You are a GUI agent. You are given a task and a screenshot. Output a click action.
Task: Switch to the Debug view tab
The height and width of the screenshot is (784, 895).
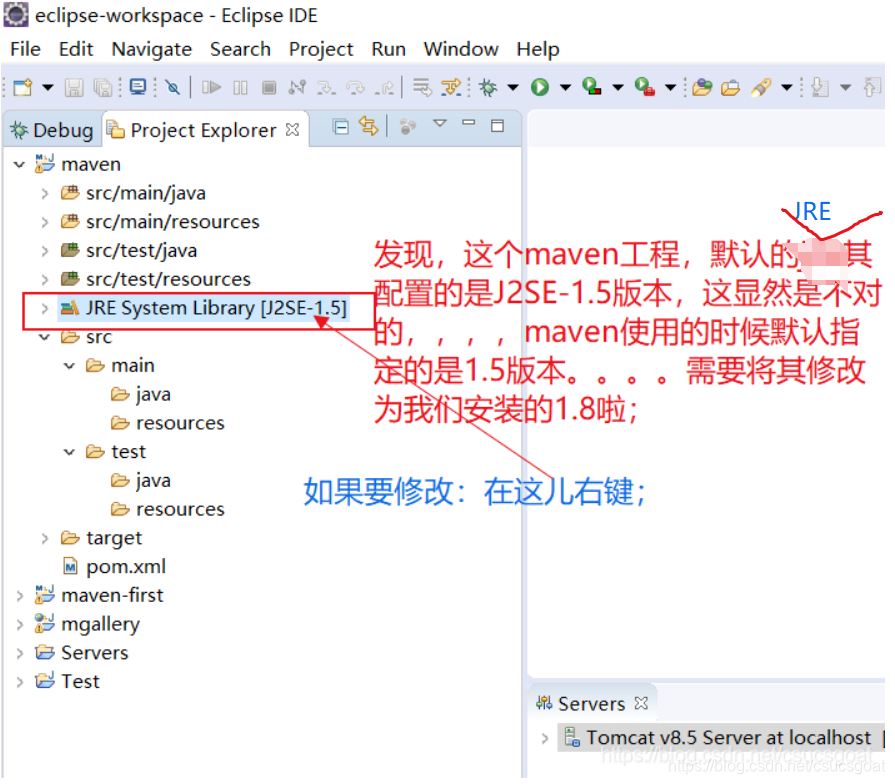(x=53, y=131)
